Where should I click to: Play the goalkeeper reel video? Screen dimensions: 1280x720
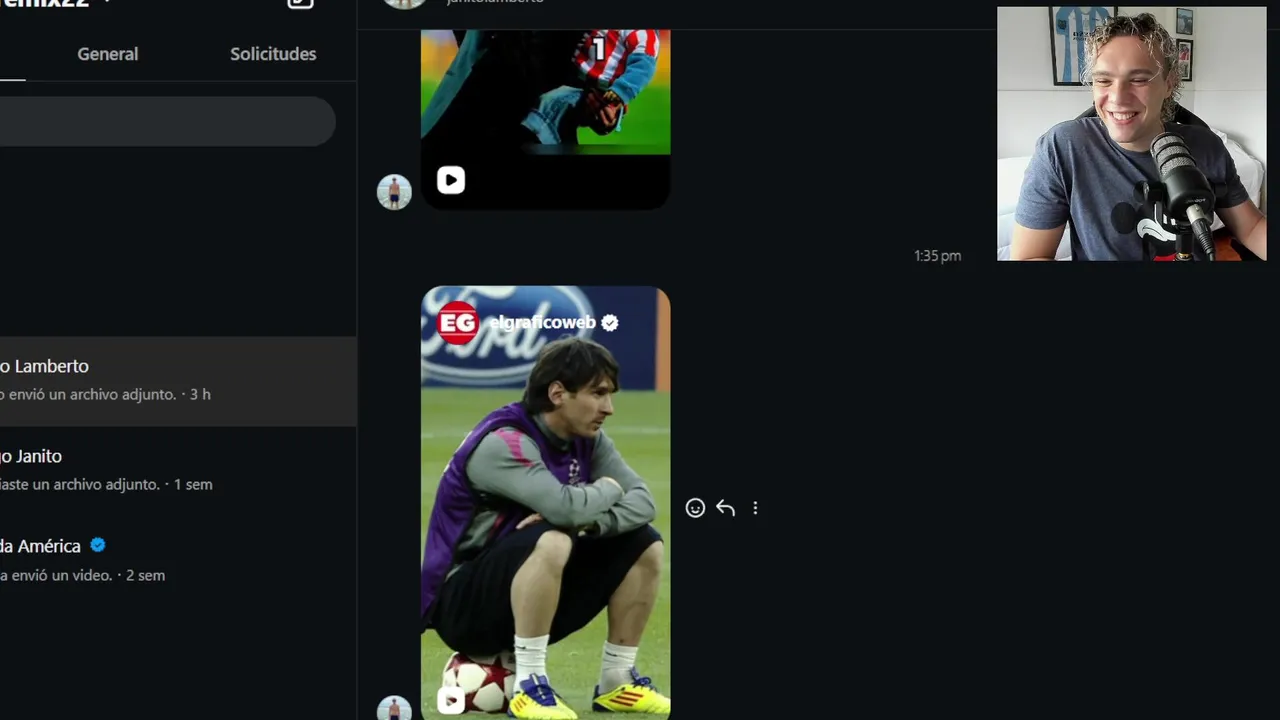[451, 180]
